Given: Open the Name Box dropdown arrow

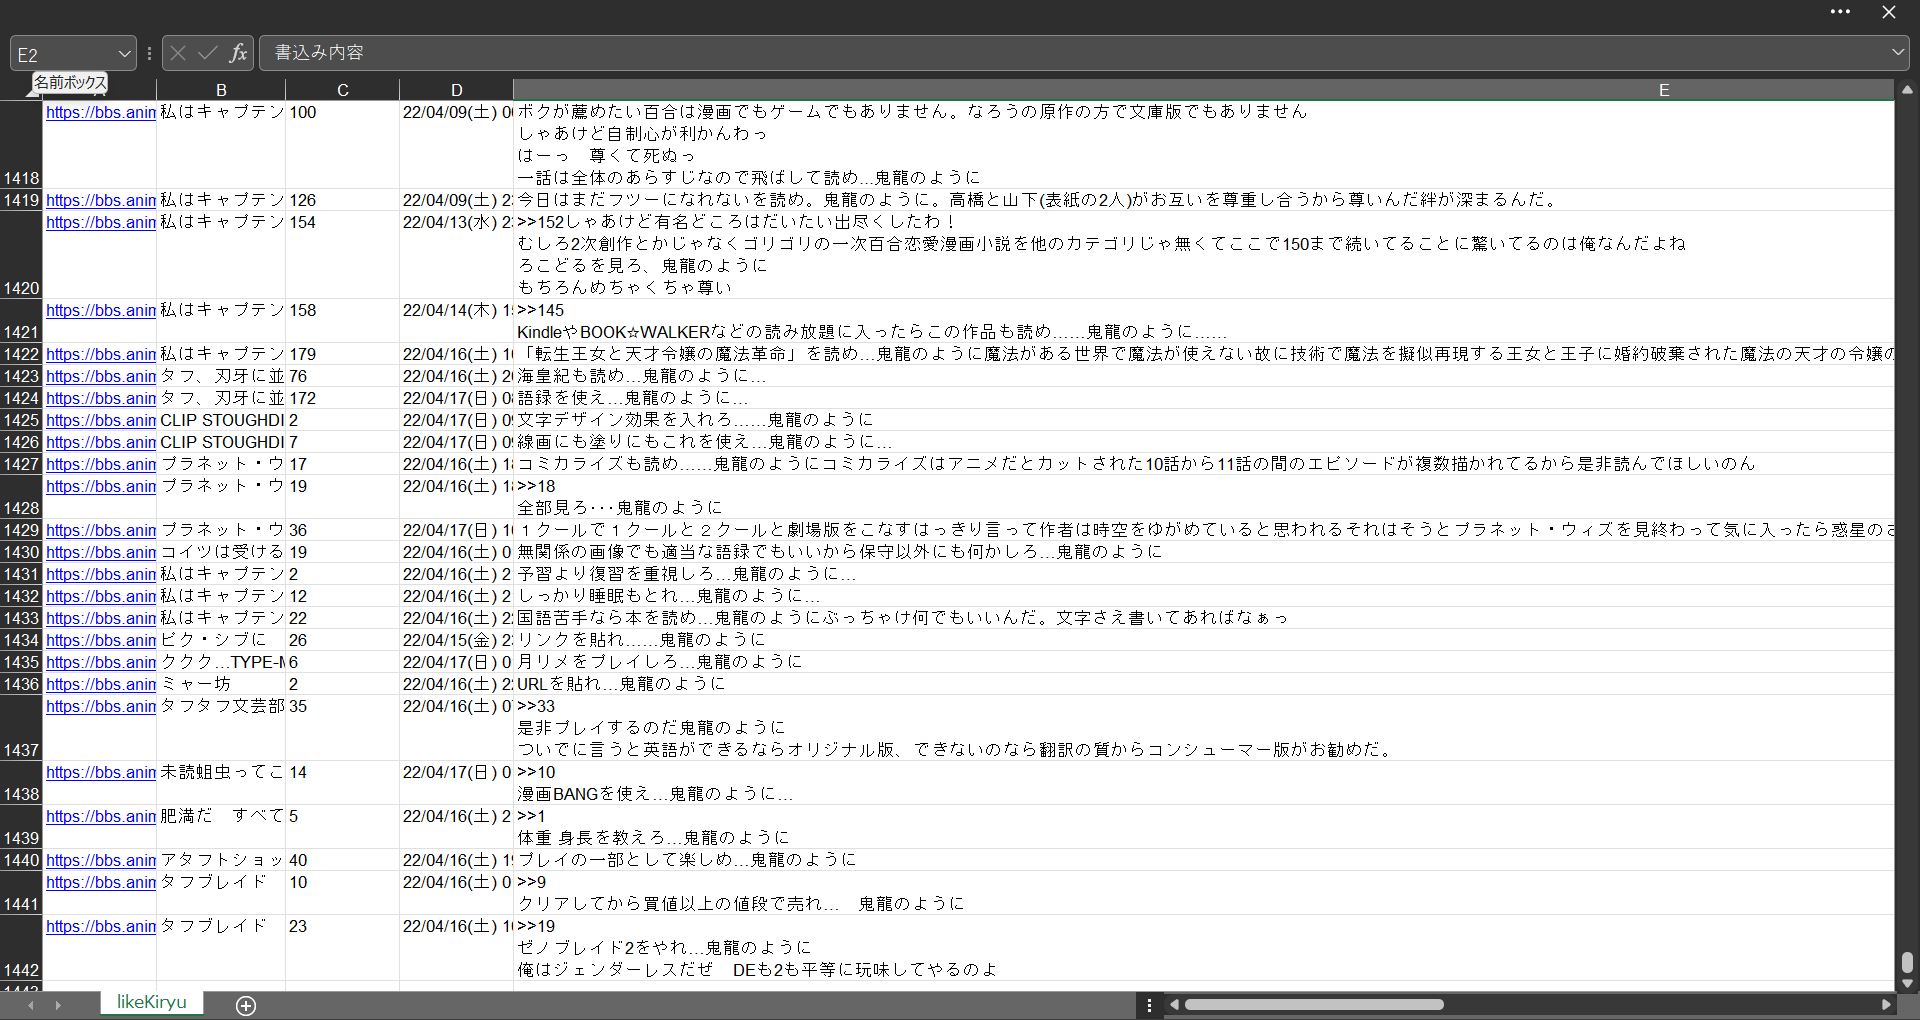Looking at the screenshot, I should click(x=124, y=54).
